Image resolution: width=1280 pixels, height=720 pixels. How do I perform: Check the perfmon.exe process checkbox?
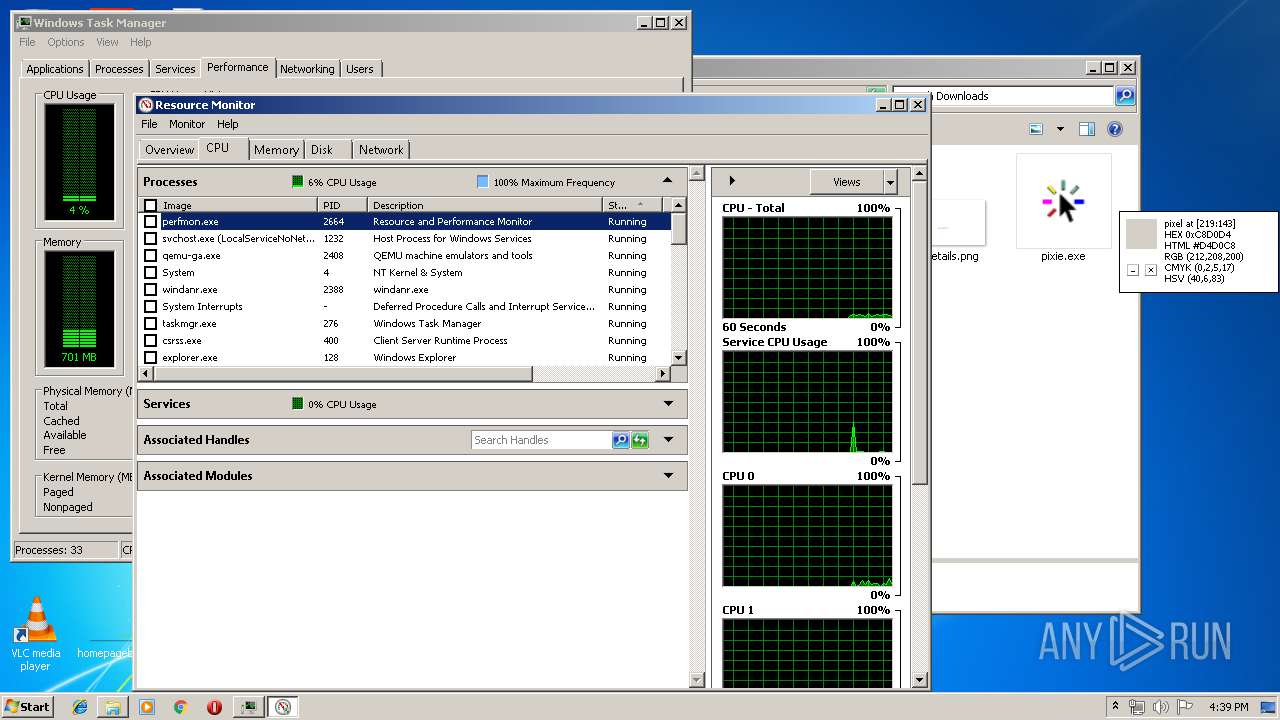(x=151, y=222)
